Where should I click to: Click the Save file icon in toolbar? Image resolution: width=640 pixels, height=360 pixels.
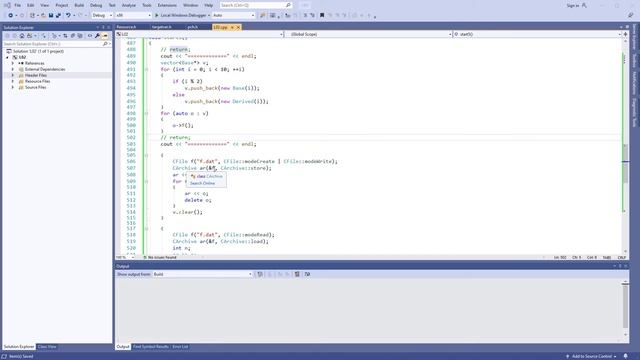coord(51,15)
